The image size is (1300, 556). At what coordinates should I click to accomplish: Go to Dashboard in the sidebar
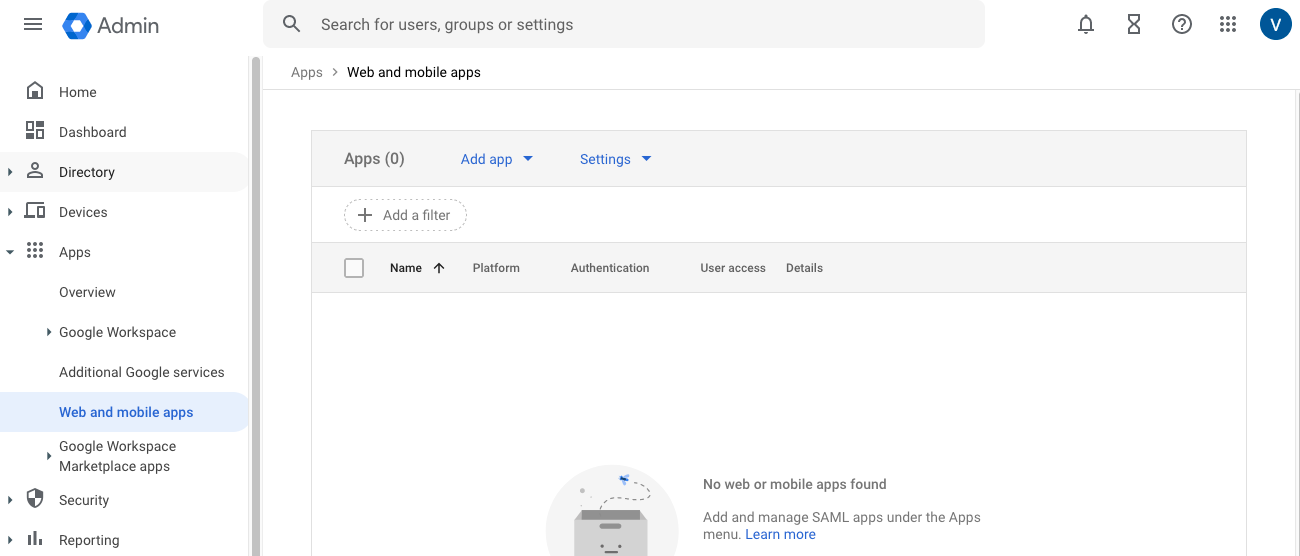[92, 132]
